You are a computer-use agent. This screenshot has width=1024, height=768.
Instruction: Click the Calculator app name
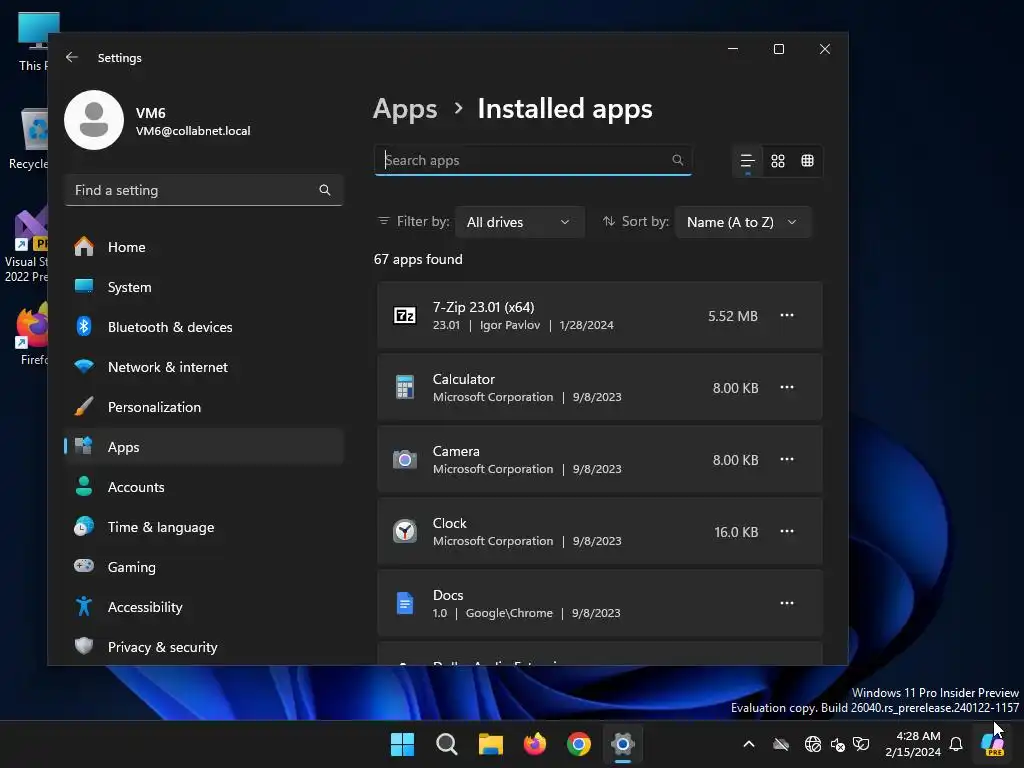tap(464, 379)
